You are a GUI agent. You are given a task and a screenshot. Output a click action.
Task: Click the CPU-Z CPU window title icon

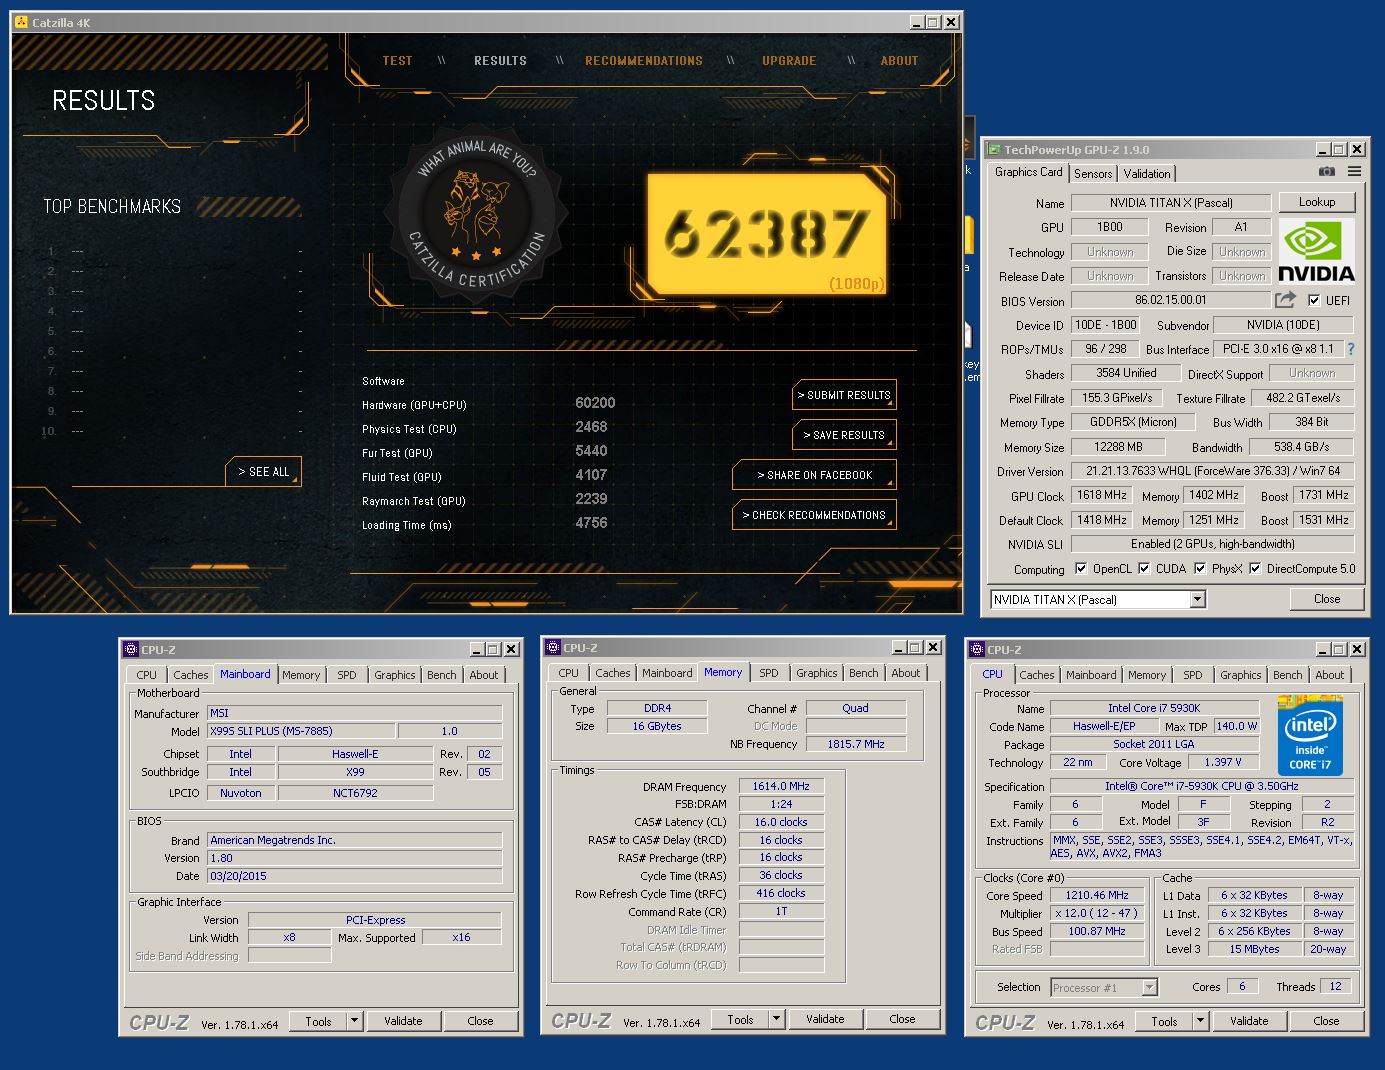click(x=977, y=649)
